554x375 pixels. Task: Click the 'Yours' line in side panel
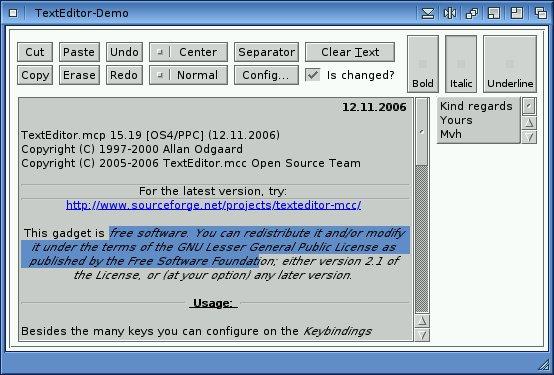pyautogui.click(x=456, y=120)
